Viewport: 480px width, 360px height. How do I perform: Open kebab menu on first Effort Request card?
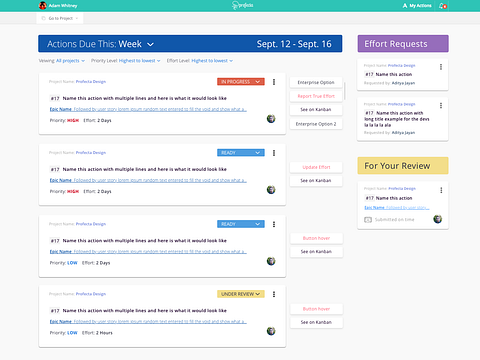[x=441, y=67]
